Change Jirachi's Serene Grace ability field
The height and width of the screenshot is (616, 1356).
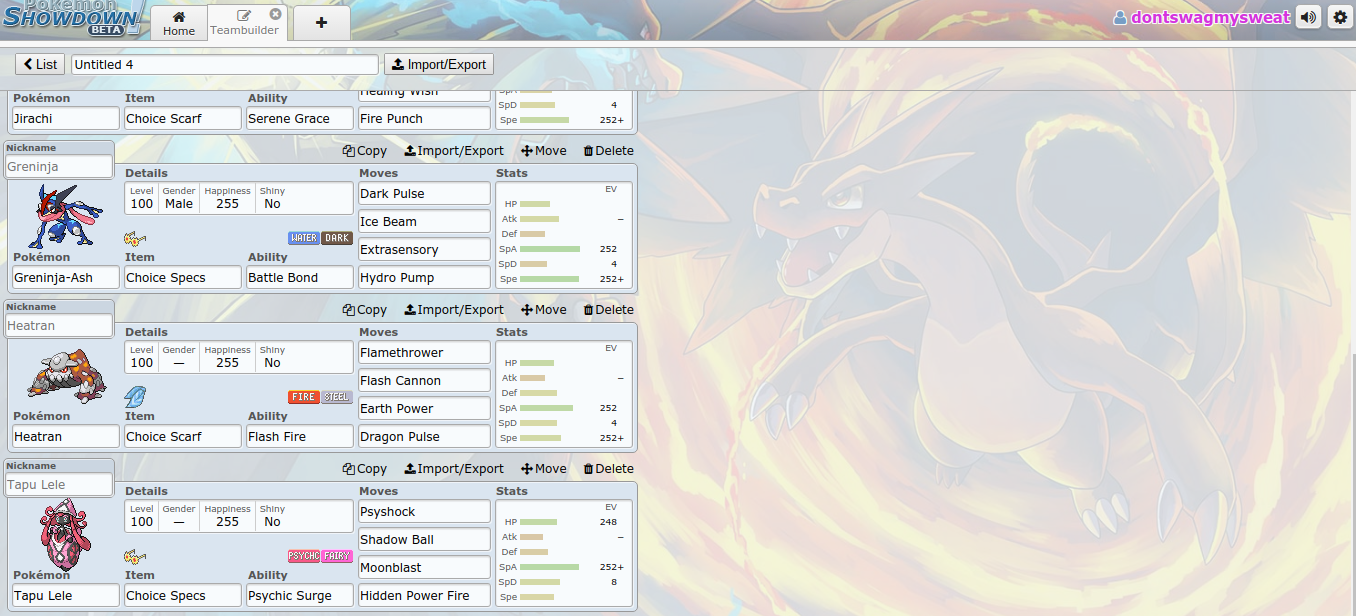300,118
